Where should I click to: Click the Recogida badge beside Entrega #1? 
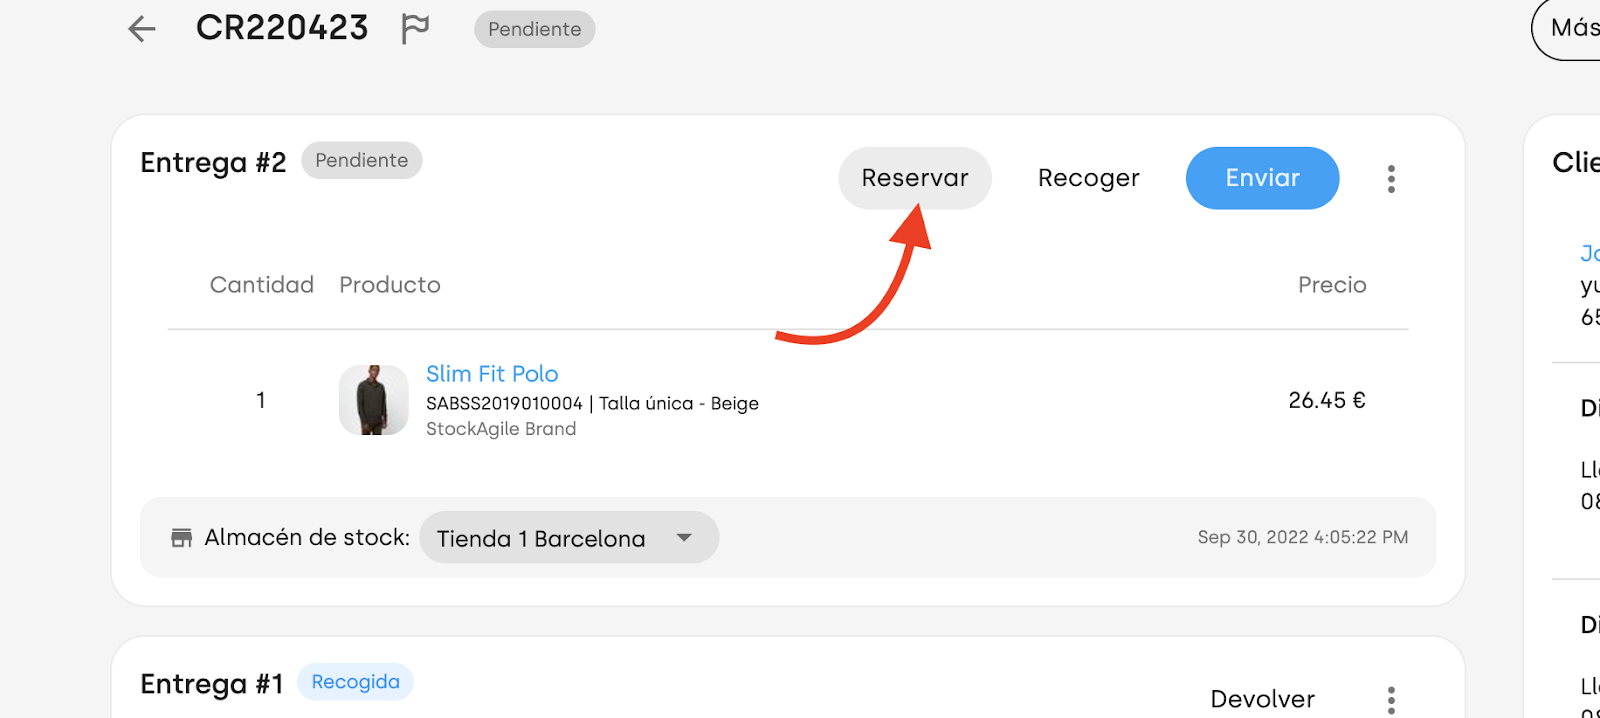point(355,682)
